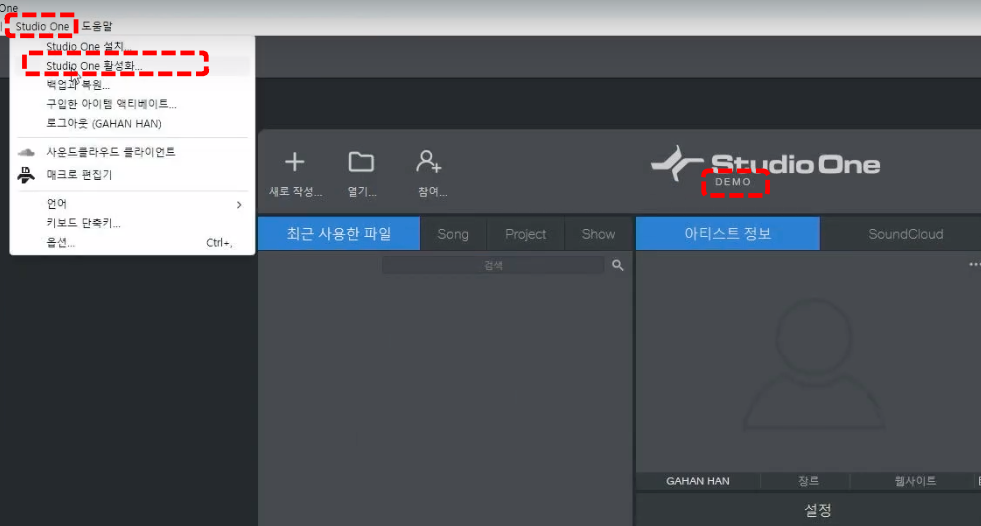Open the Studio One menu
The height and width of the screenshot is (526, 981).
pyautogui.click(x=42, y=26)
